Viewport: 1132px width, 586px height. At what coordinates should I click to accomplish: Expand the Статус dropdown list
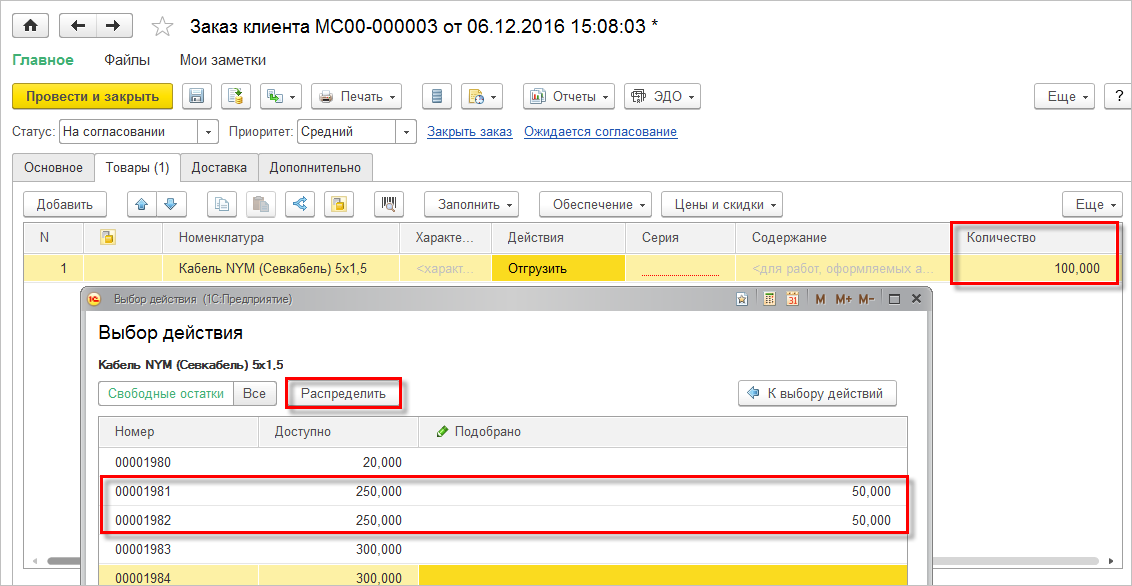tap(208, 132)
